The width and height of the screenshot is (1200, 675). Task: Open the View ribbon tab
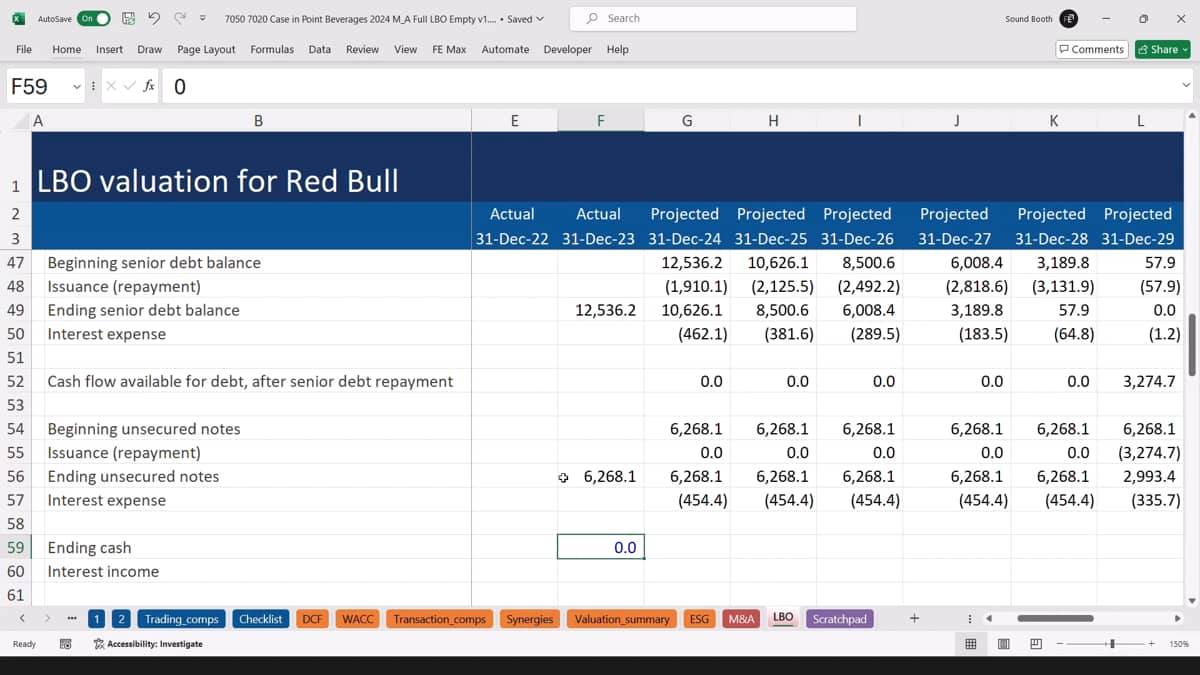click(406, 49)
